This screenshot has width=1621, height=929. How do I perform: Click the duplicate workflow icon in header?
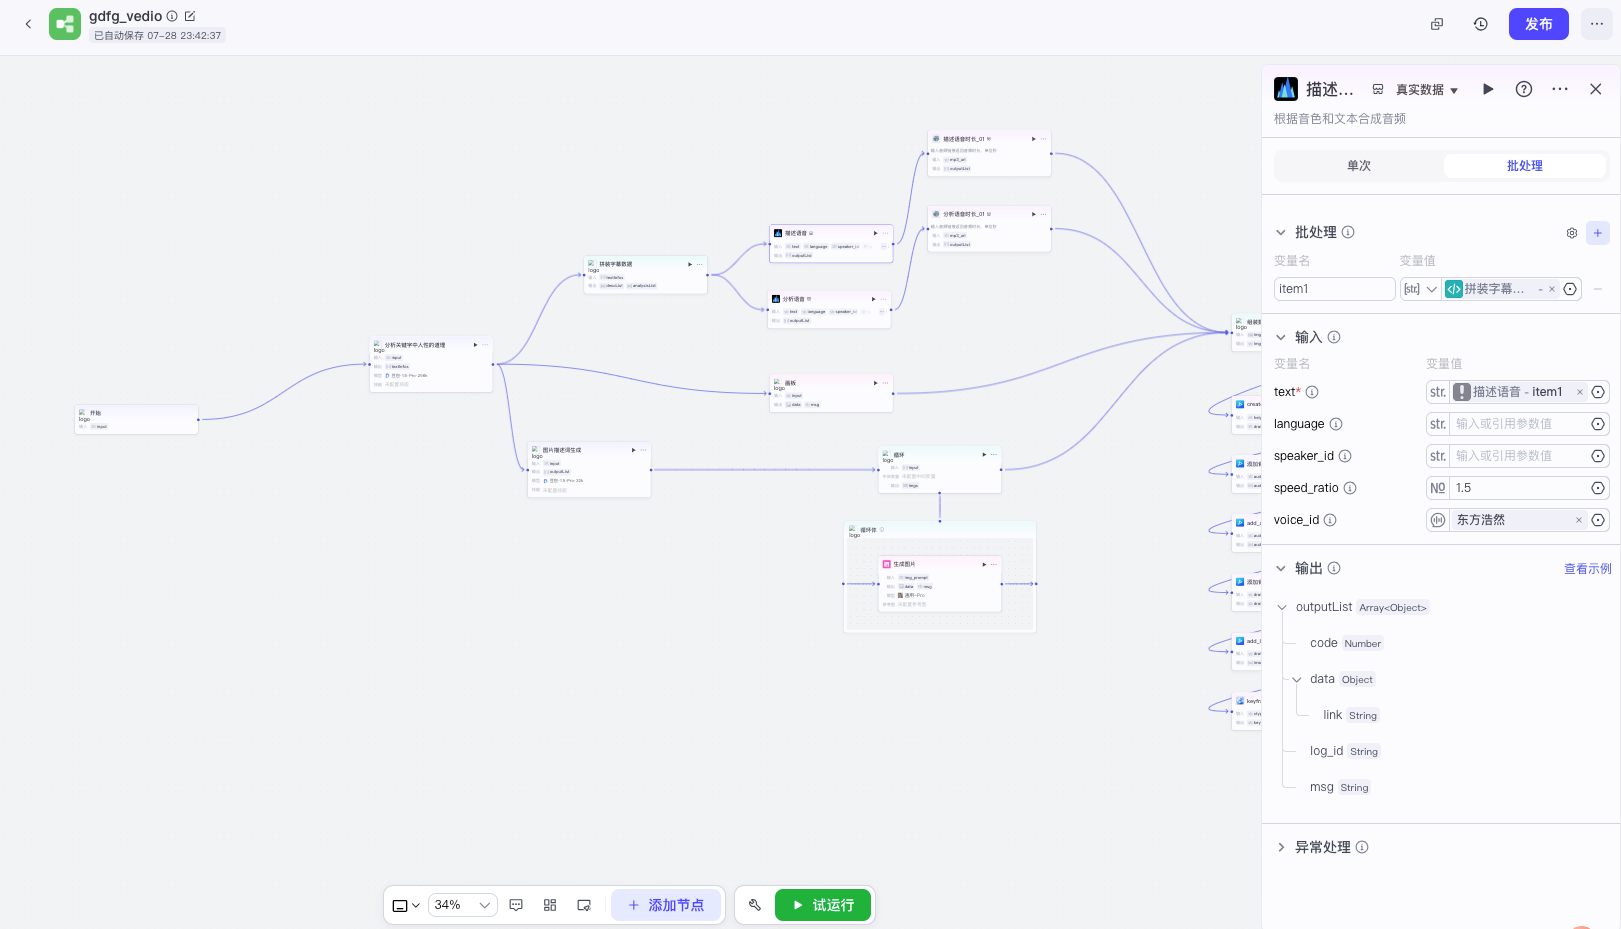pos(1437,24)
